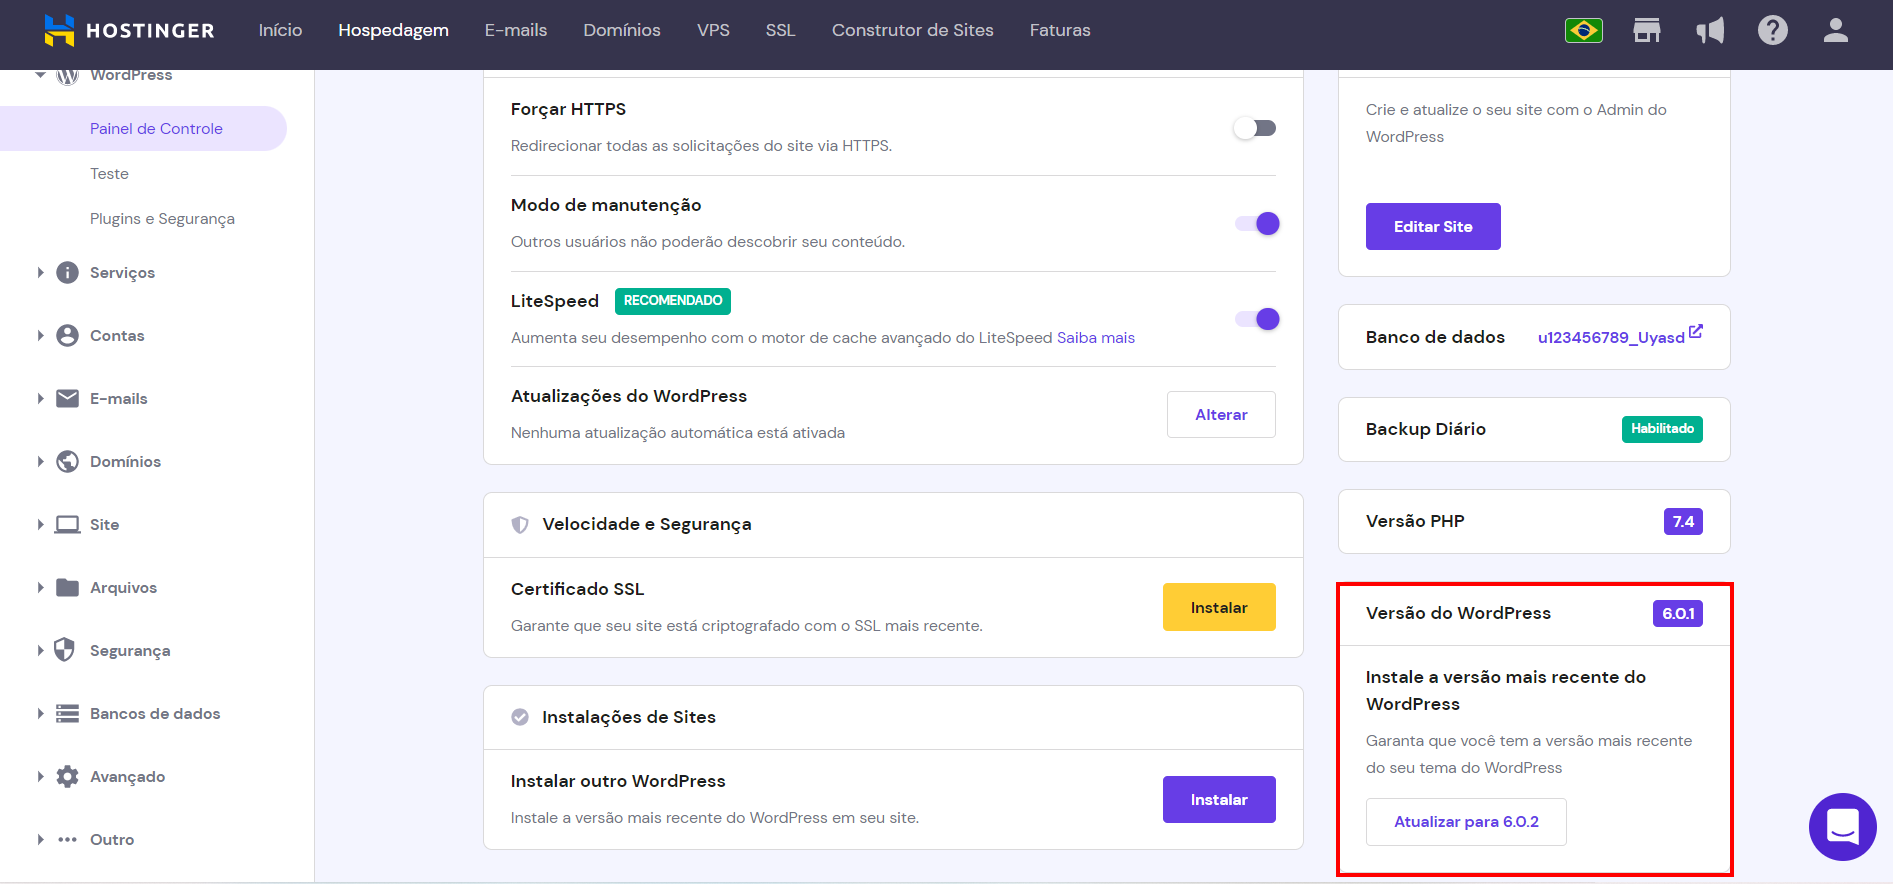The image size is (1893, 884).
Task: Expand the Contas section arrow
Action: [x=40, y=336]
